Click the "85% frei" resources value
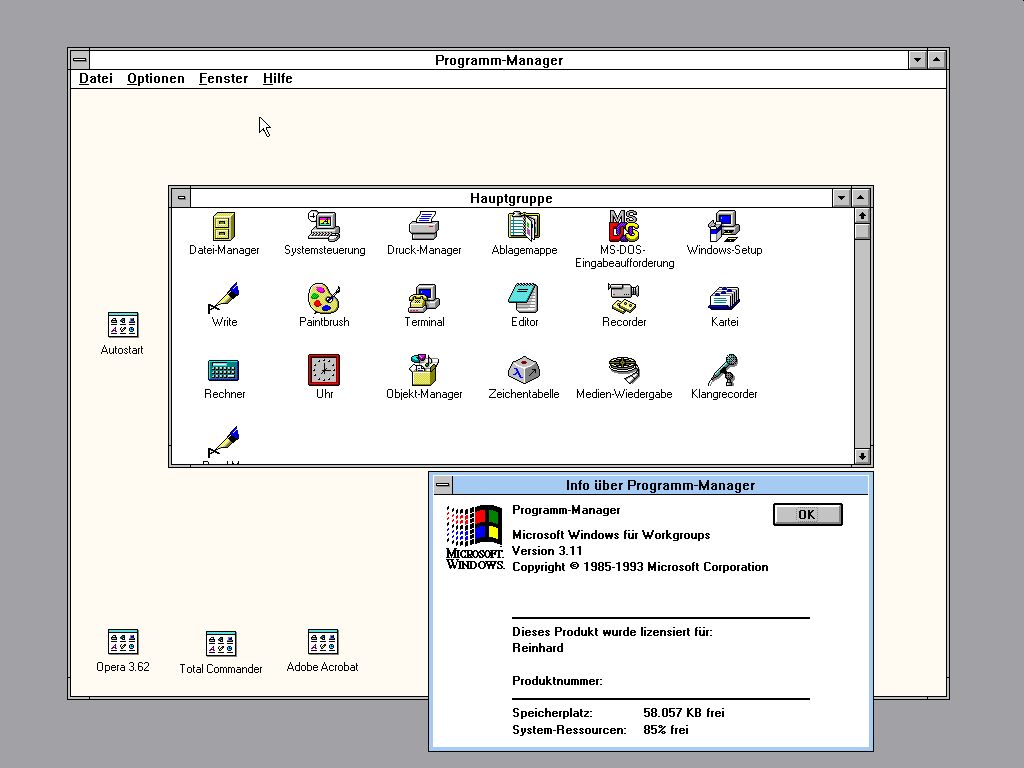Screen dimensions: 1024x768 pyautogui.click(x=665, y=729)
